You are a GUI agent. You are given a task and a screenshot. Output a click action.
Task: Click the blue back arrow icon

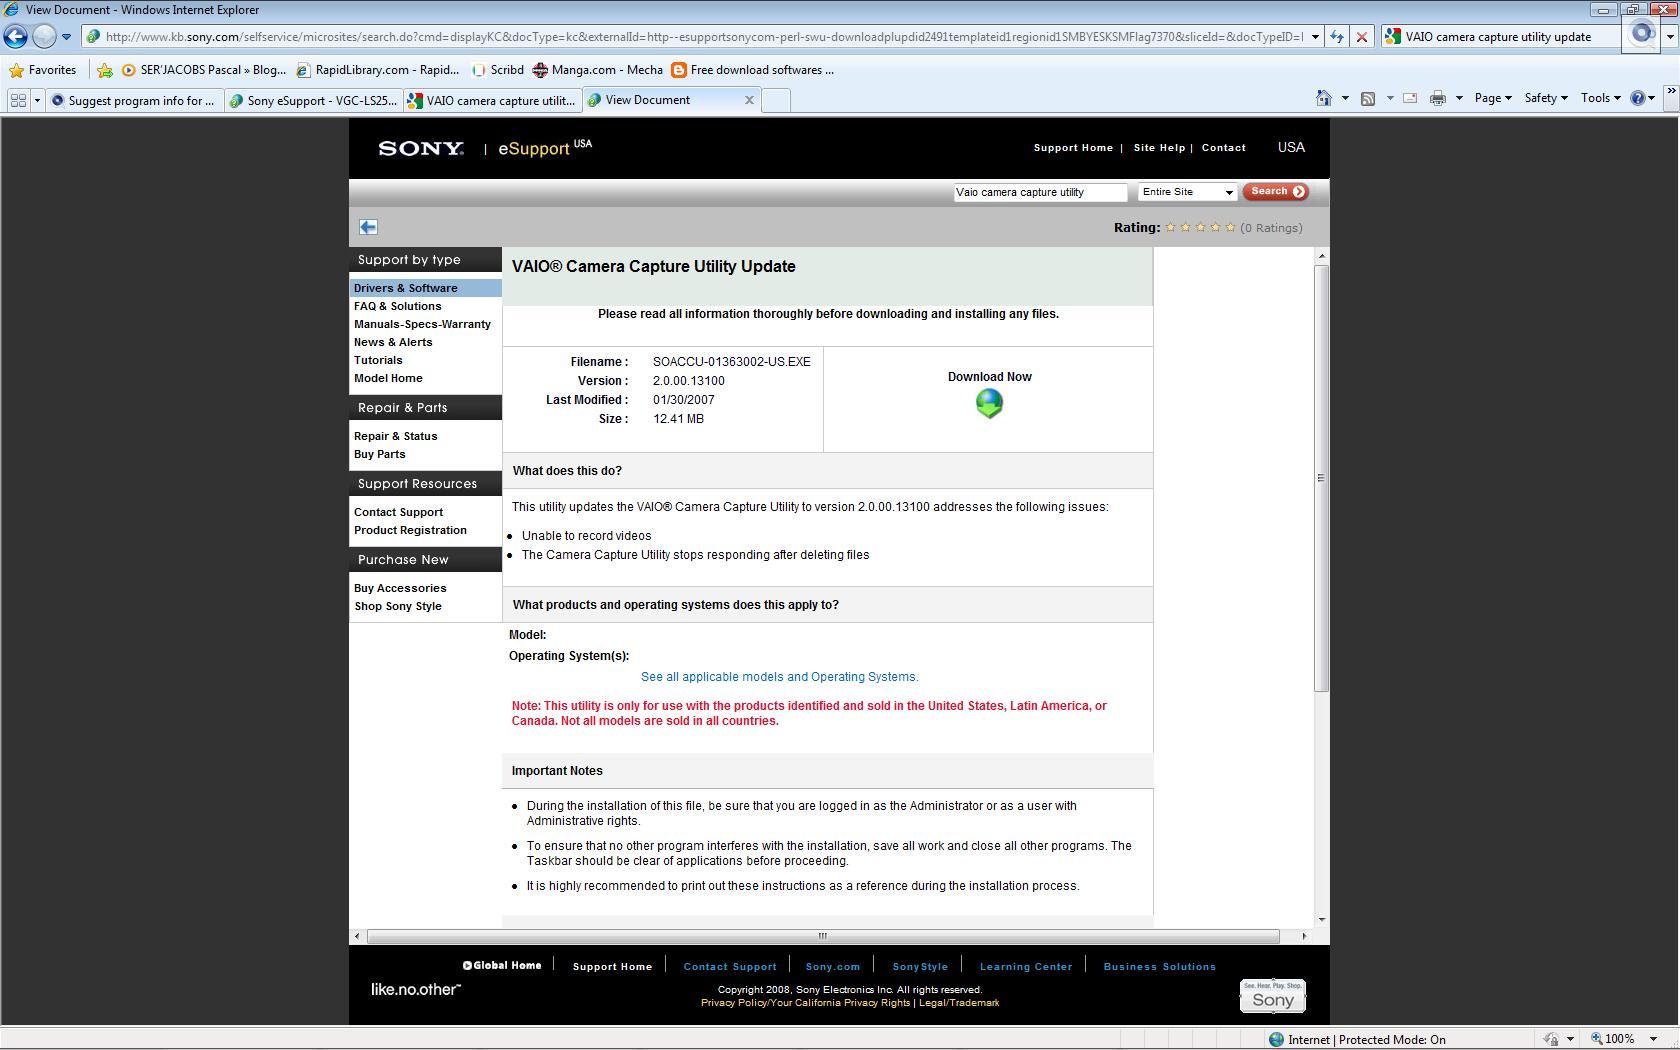368,227
